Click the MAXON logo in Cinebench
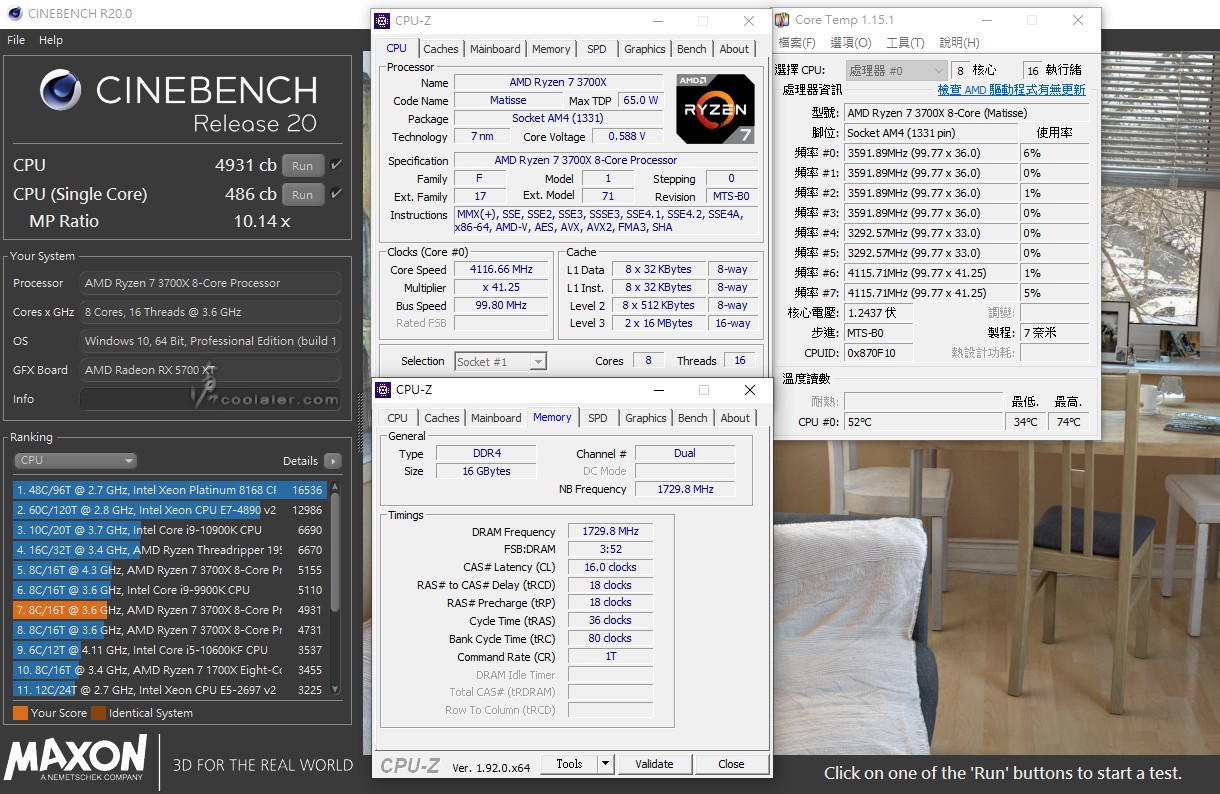The image size is (1220, 794). click(x=75, y=758)
